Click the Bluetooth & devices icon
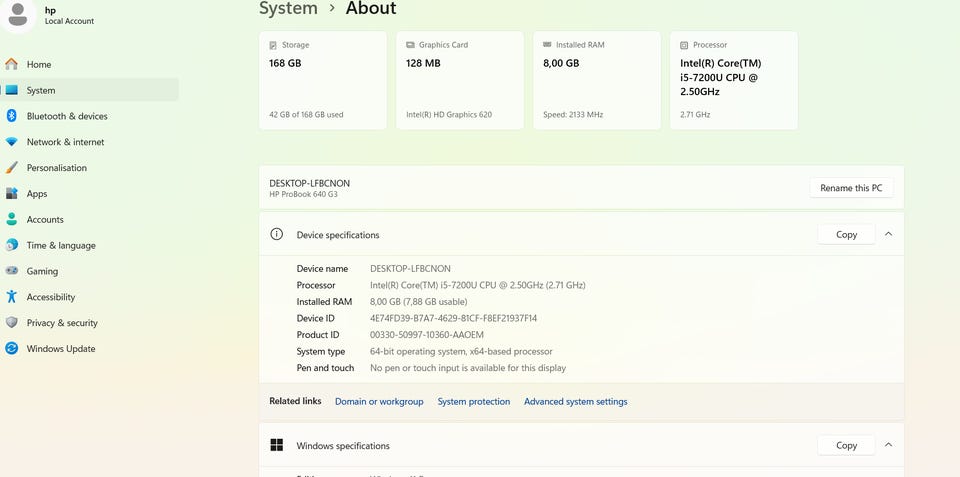The height and width of the screenshot is (477, 960). (12, 116)
